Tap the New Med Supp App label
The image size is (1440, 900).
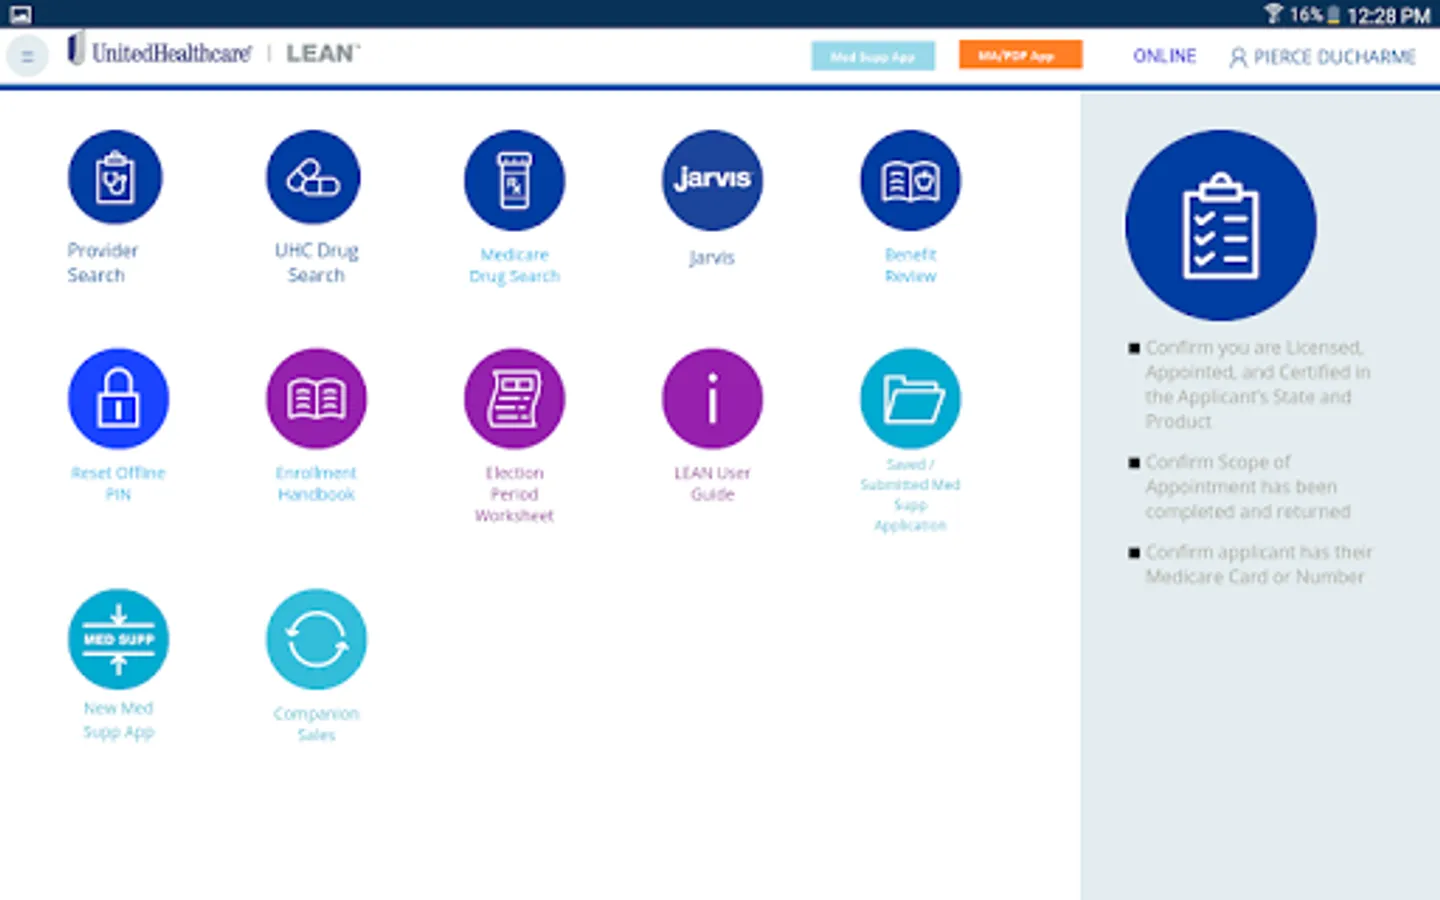pos(118,720)
